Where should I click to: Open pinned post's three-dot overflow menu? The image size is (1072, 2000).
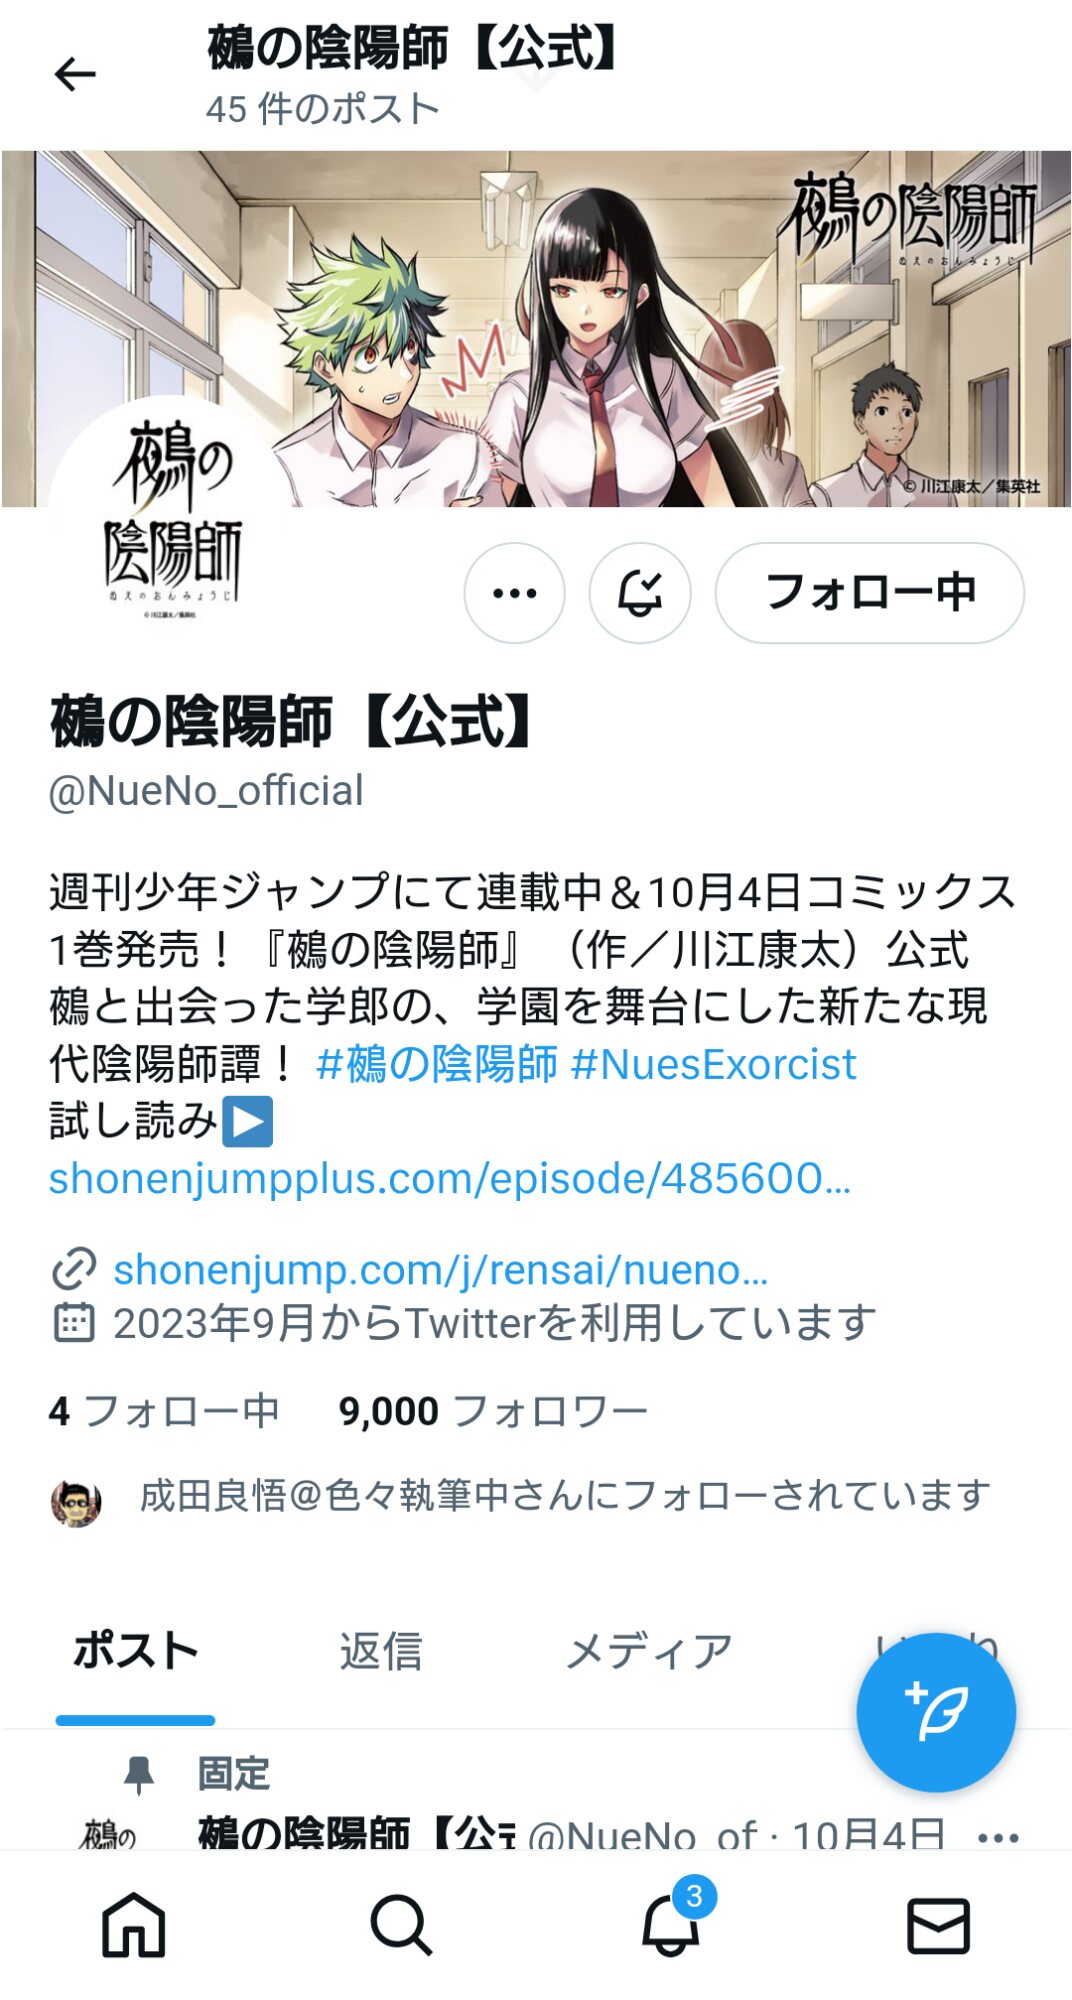(998, 1837)
